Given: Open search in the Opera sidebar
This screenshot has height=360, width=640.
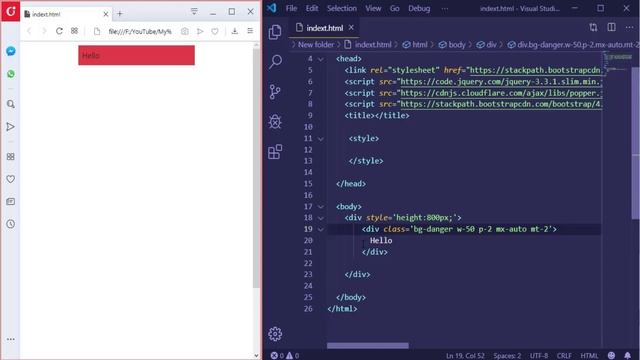Looking at the screenshot, I should tap(11, 104).
